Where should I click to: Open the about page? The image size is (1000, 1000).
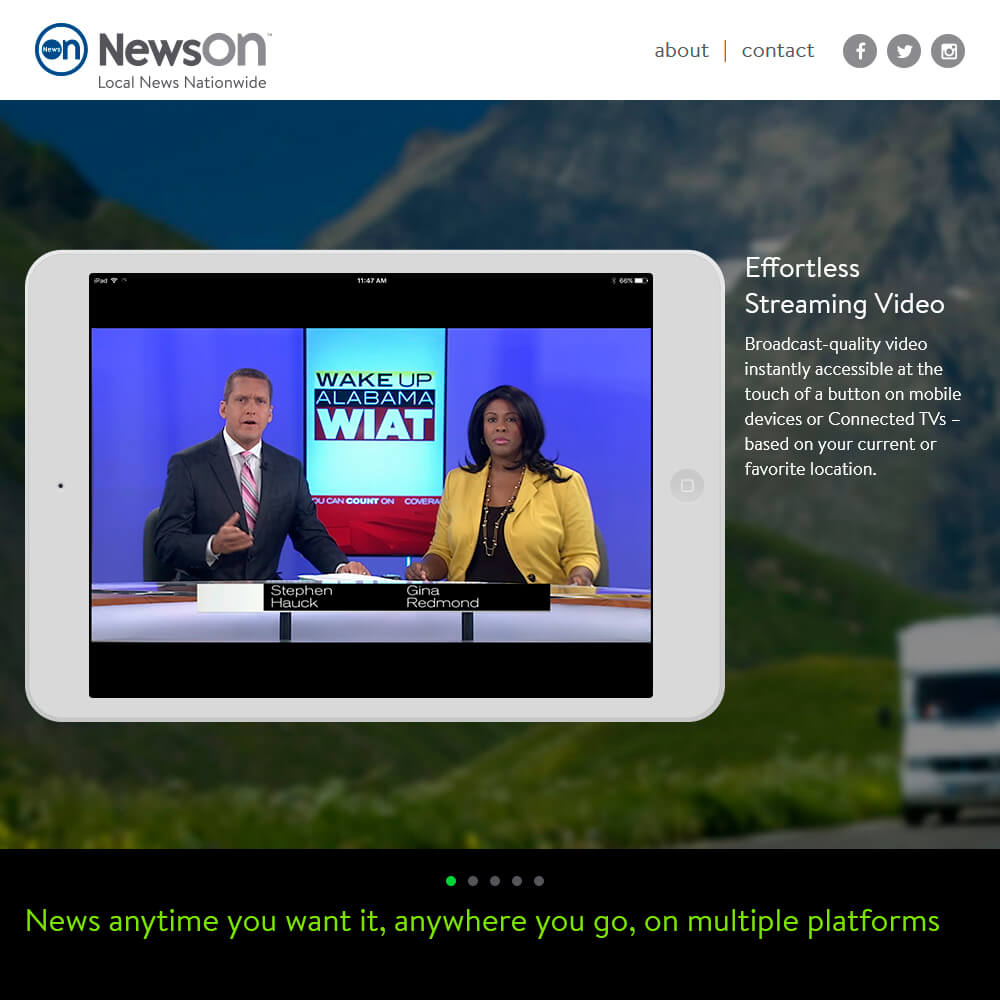[681, 50]
